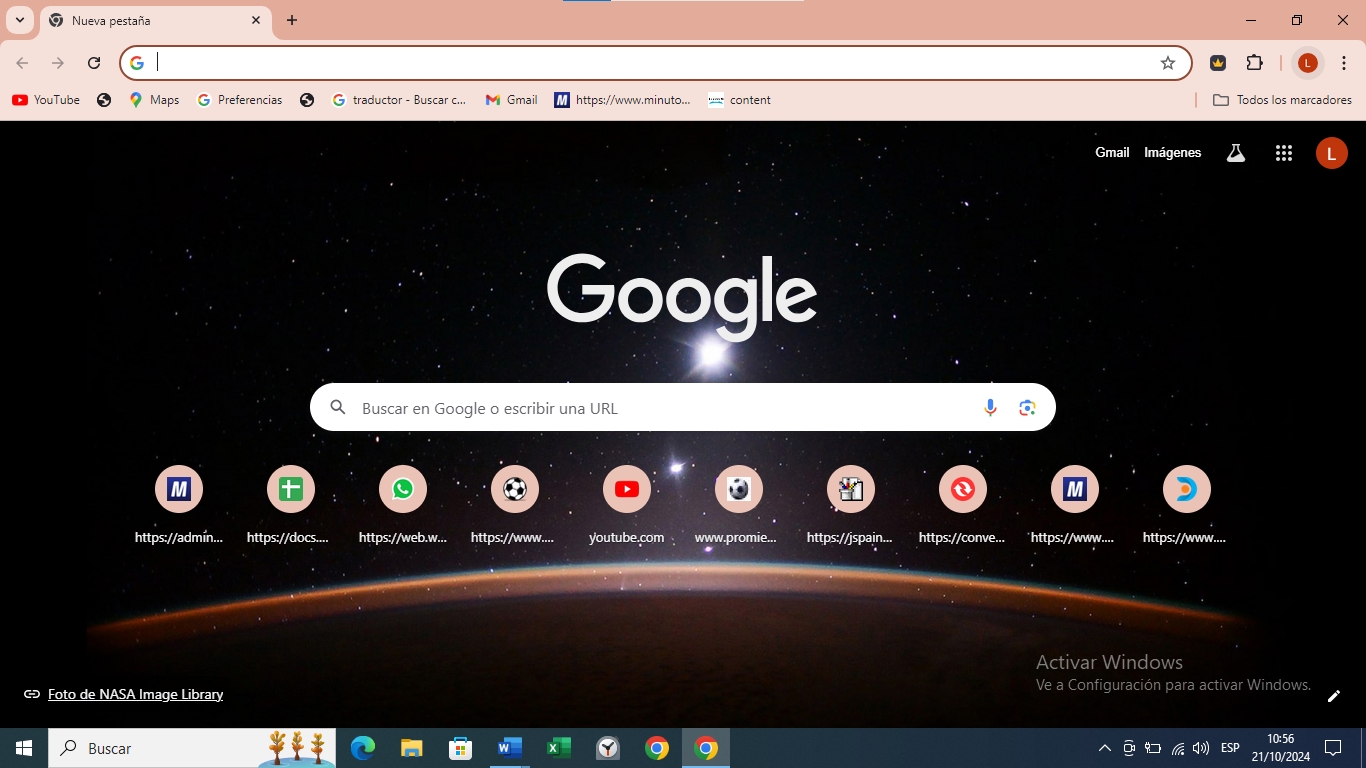Open Excel from the taskbar
Image resolution: width=1366 pixels, height=768 pixels.
pos(559,748)
